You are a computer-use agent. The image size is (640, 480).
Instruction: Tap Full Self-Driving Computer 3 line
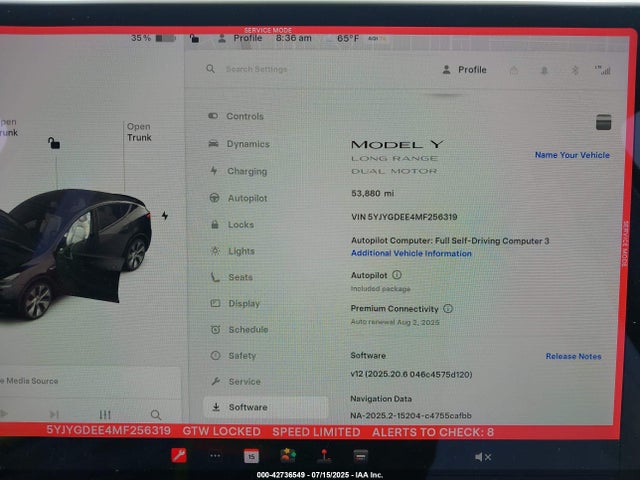(450, 241)
